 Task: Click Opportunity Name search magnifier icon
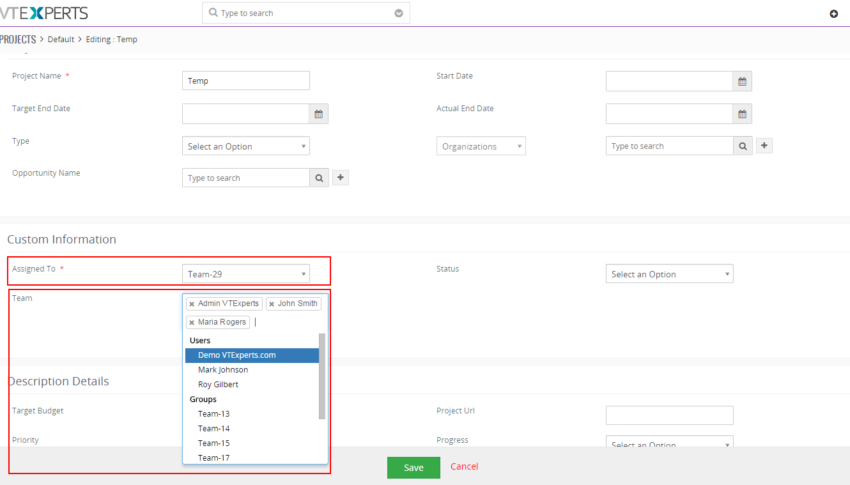tap(319, 178)
